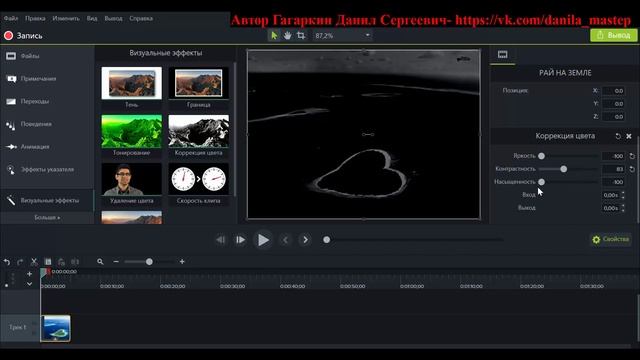The width and height of the screenshot is (640, 360).
Task: Click the Яркость brightness slider handle
Action: pyautogui.click(x=541, y=156)
